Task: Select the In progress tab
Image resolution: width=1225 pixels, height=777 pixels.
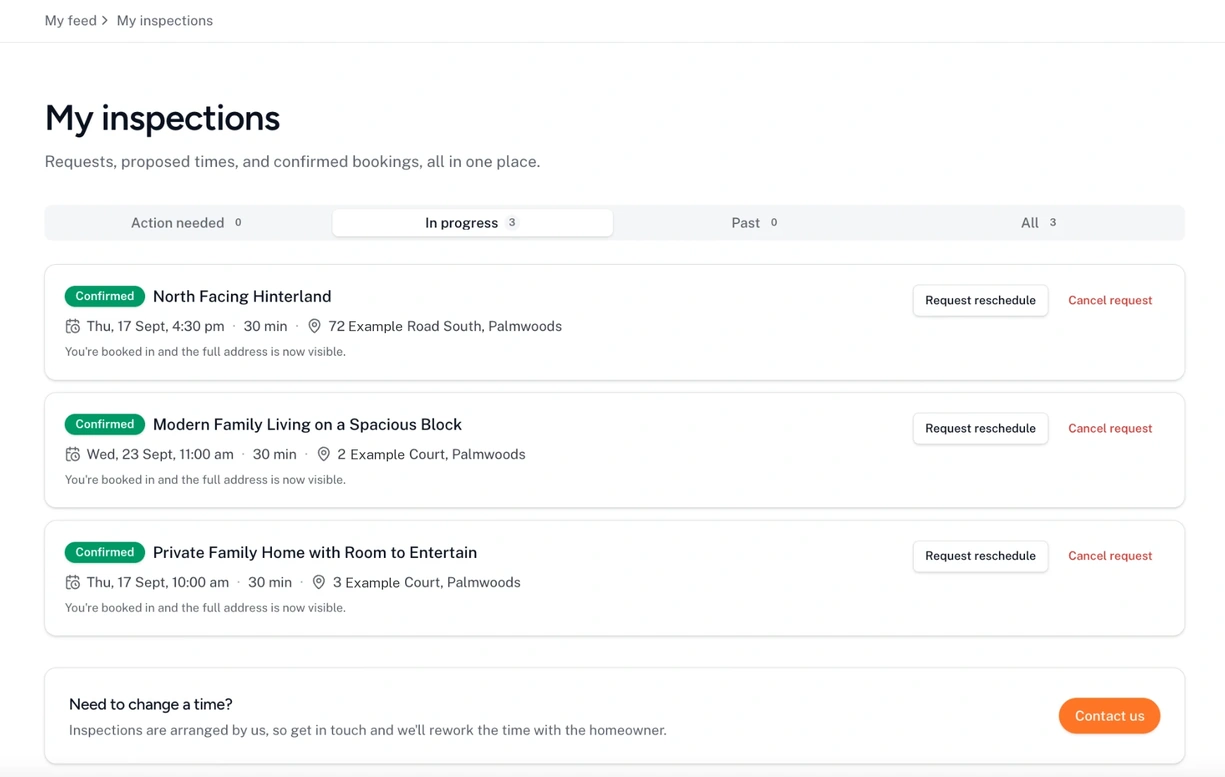Action: (472, 223)
